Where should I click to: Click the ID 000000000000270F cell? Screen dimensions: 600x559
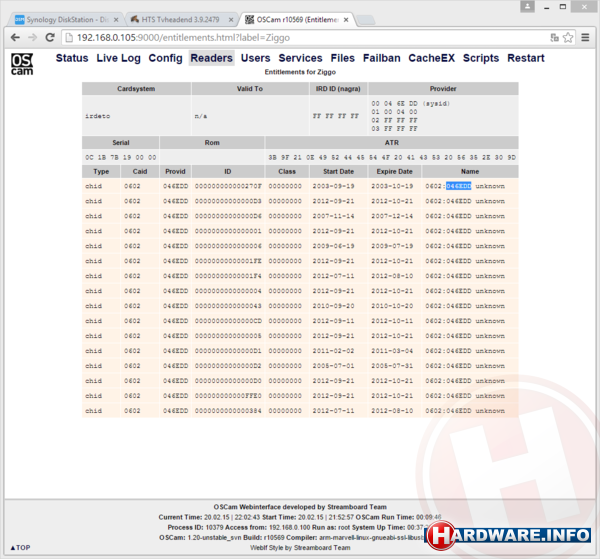pos(228,186)
